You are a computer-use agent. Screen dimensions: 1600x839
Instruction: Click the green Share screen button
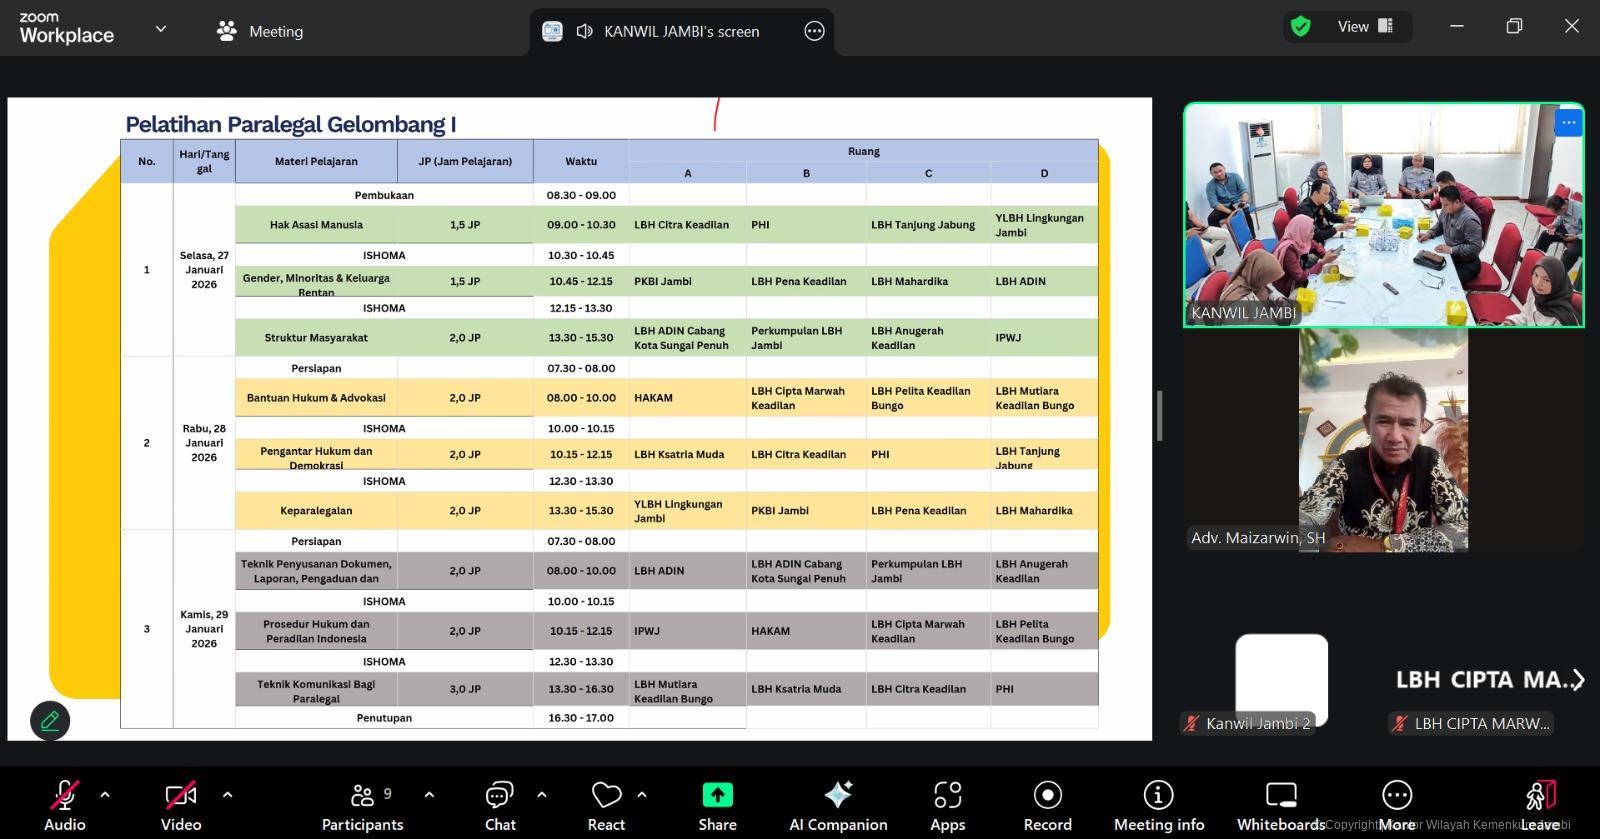717,805
